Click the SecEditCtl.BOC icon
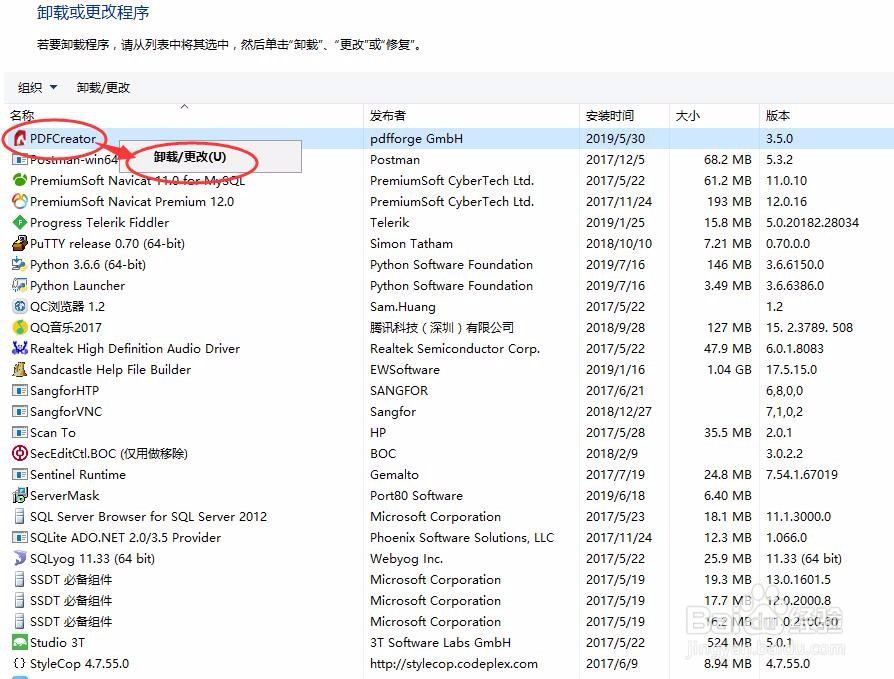 20,453
